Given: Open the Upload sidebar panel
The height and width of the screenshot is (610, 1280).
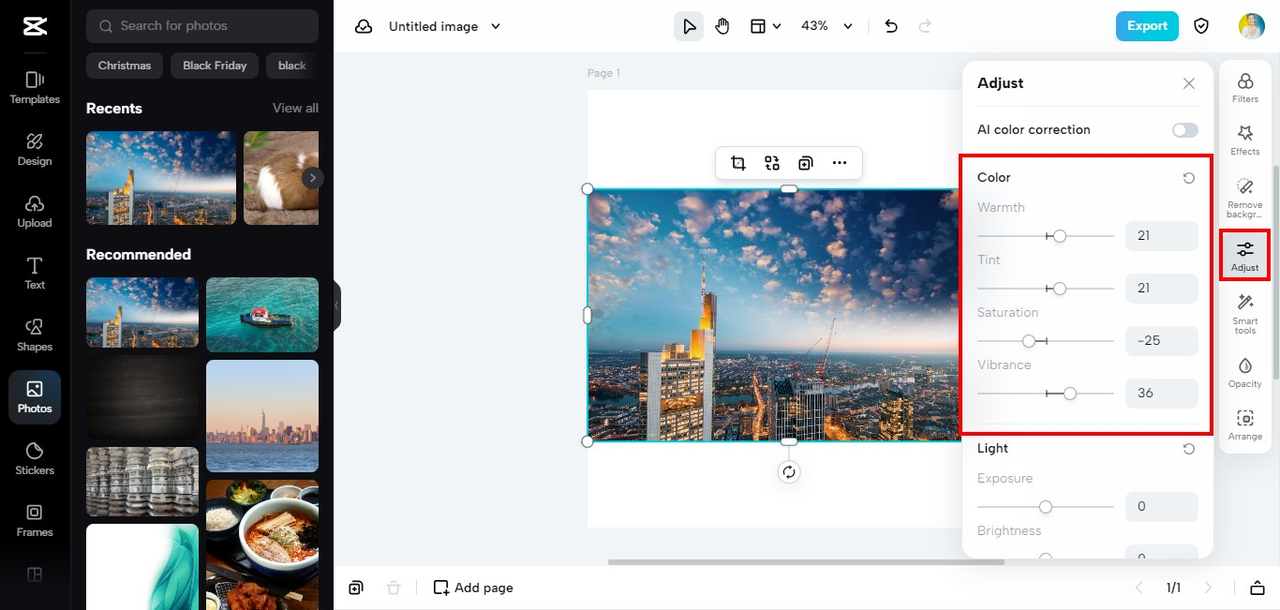Looking at the screenshot, I should pos(34,211).
